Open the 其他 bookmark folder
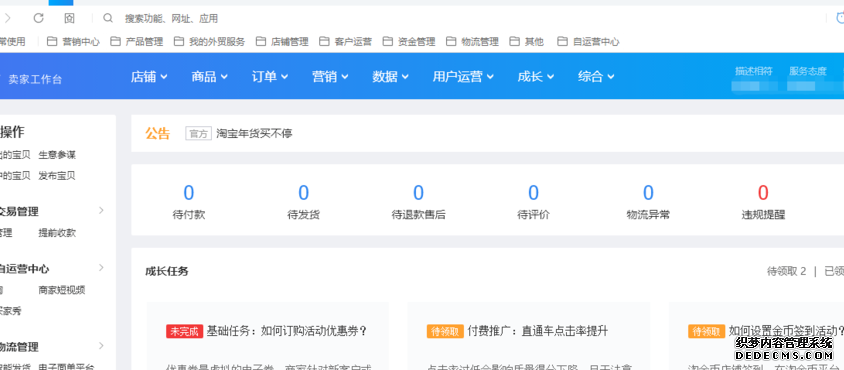844x370 pixels. point(526,41)
